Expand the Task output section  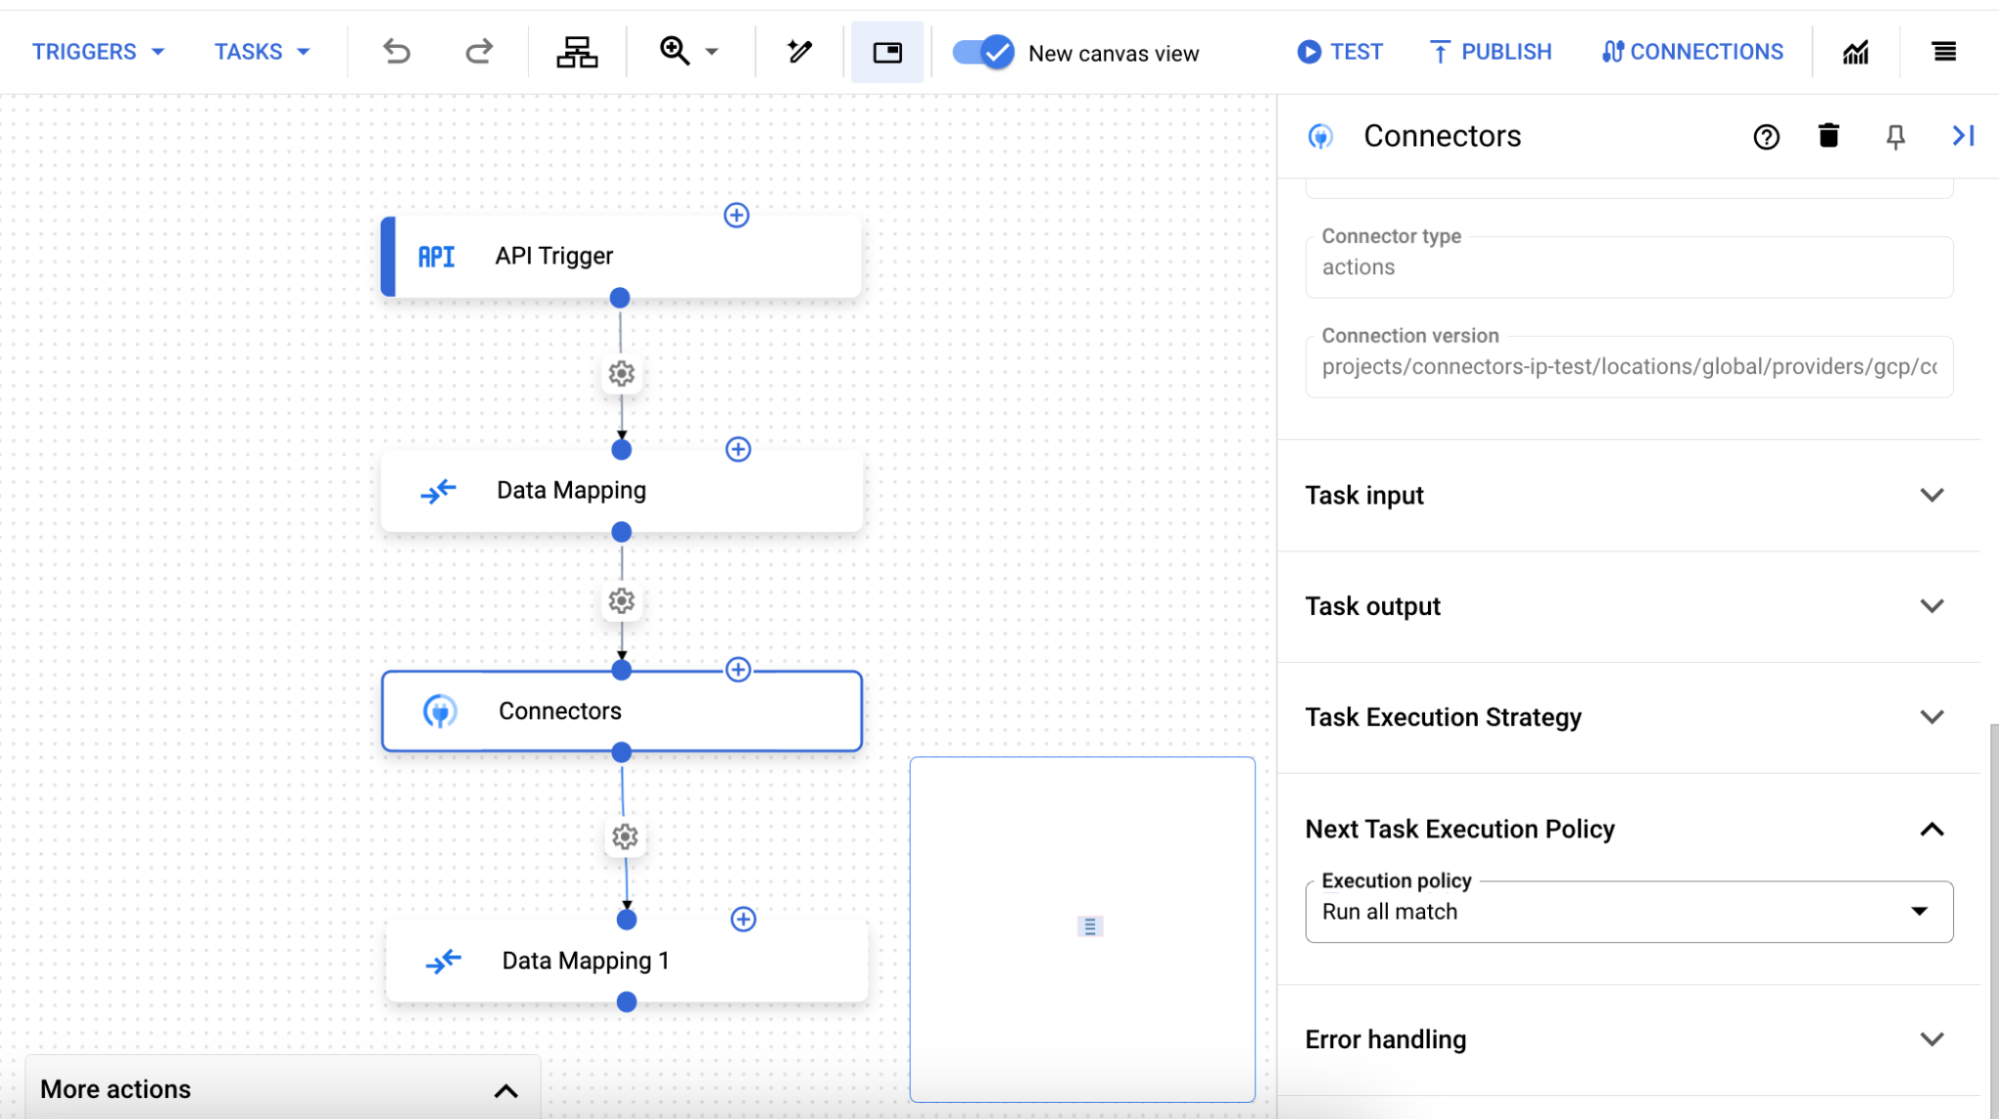[x=1932, y=605]
